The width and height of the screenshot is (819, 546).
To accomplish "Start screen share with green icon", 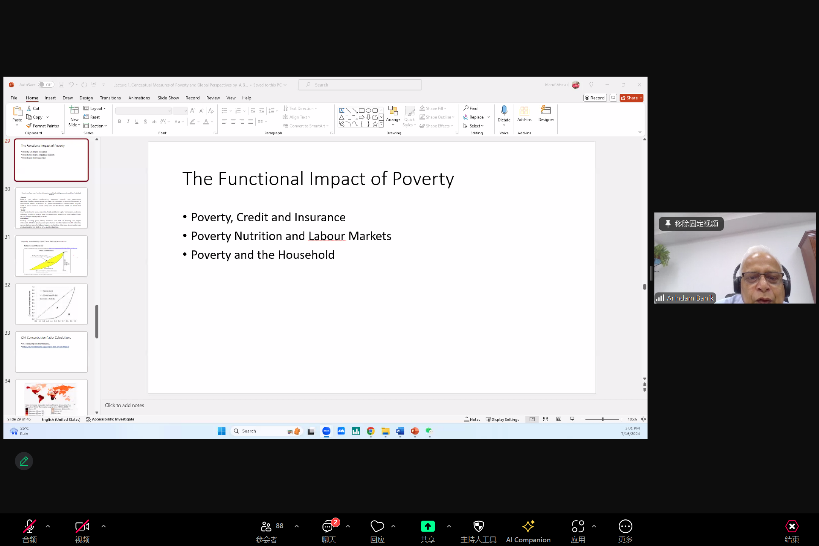I will (x=428, y=526).
